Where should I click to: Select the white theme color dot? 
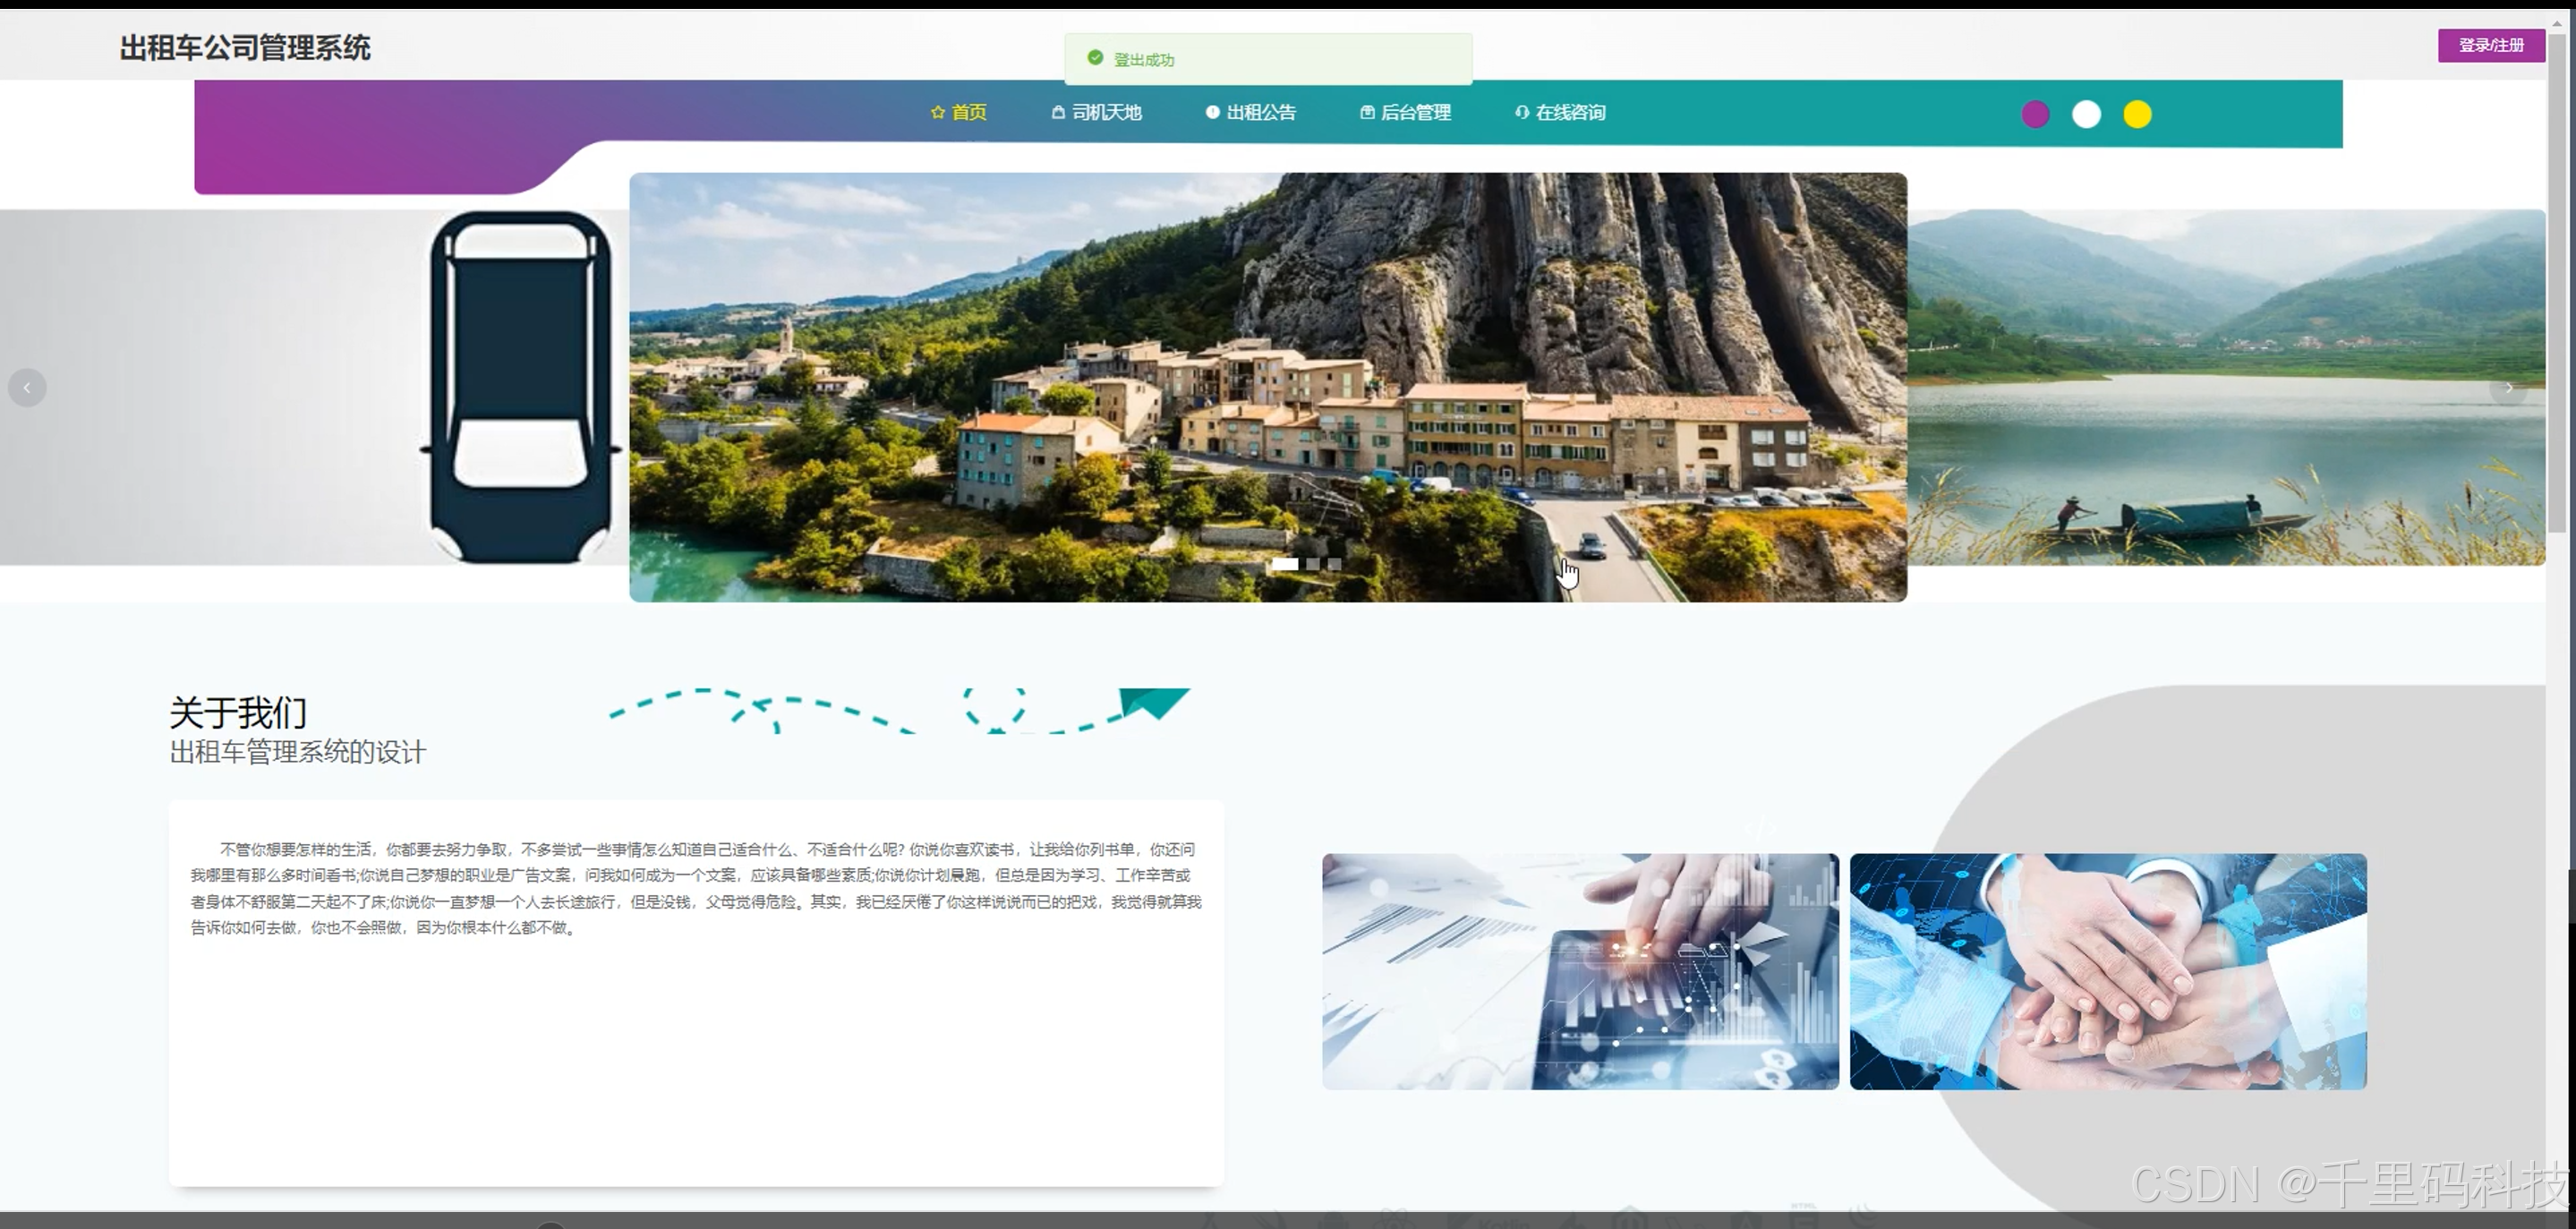coord(2086,114)
